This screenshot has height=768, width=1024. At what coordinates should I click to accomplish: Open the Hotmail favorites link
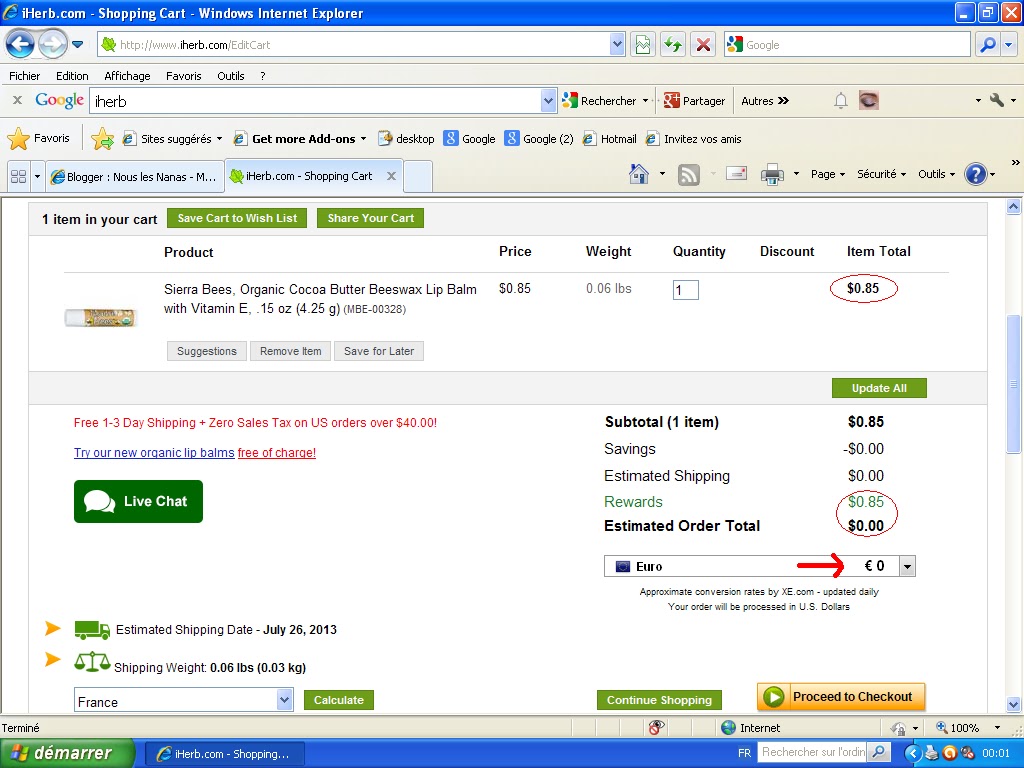click(x=609, y=138)
